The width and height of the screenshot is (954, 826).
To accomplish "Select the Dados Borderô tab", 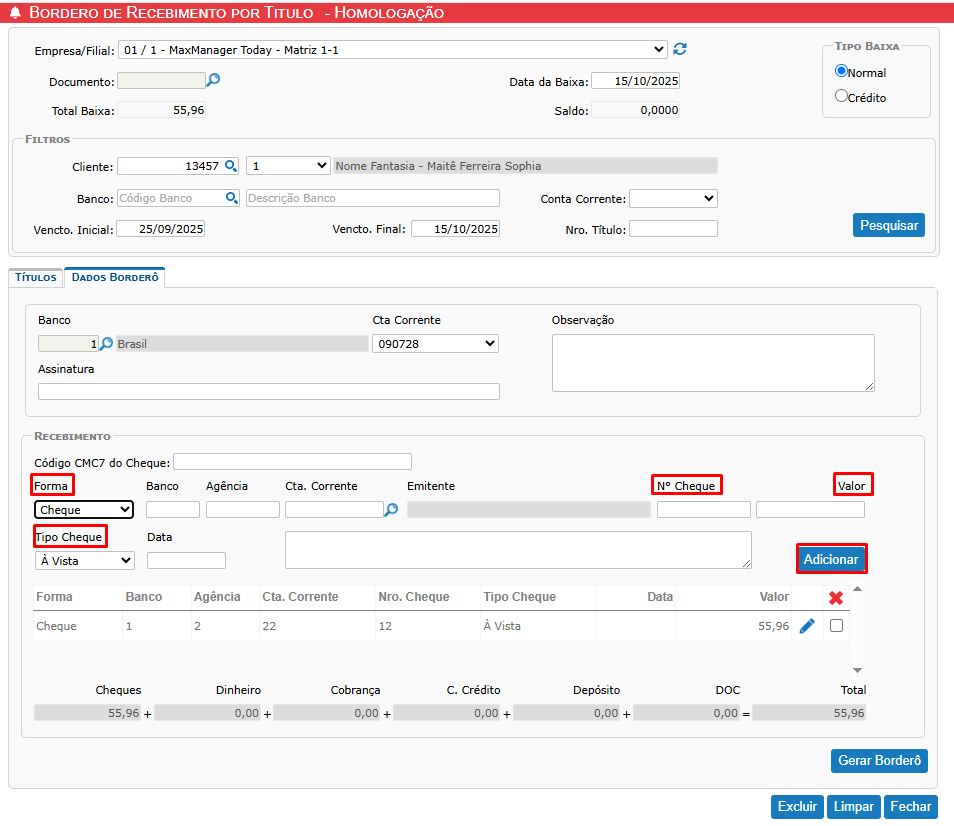I will click(115, 278).
